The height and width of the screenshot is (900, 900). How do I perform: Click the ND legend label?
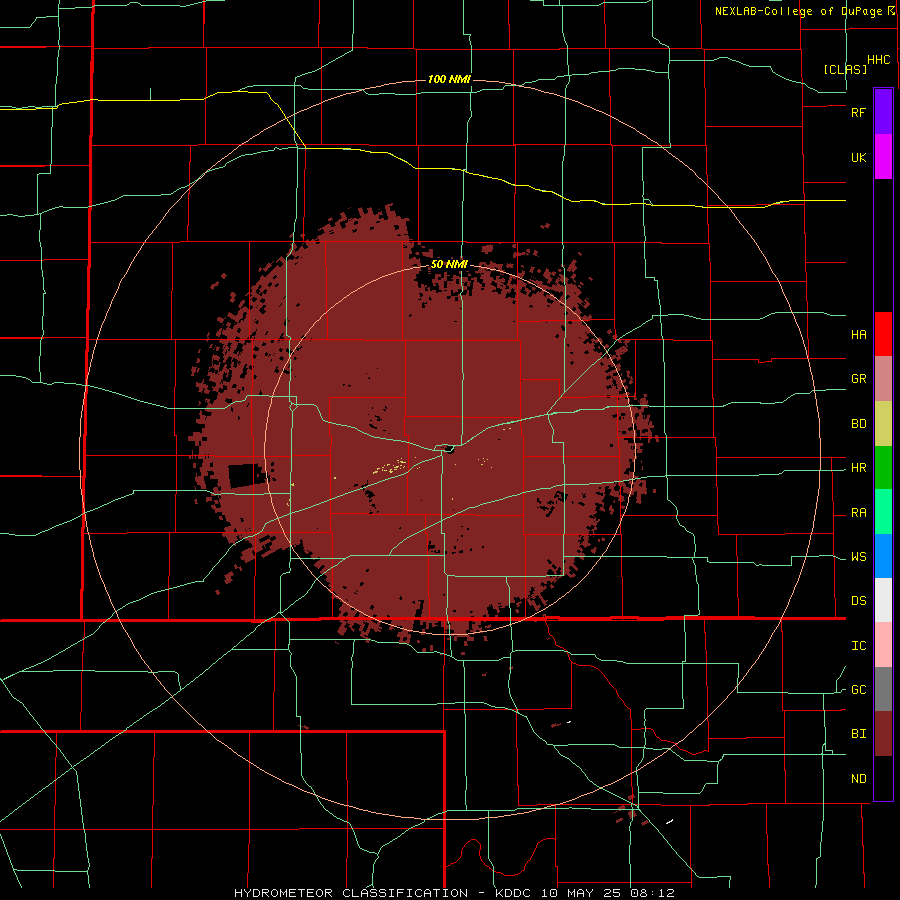click(858, 779)
